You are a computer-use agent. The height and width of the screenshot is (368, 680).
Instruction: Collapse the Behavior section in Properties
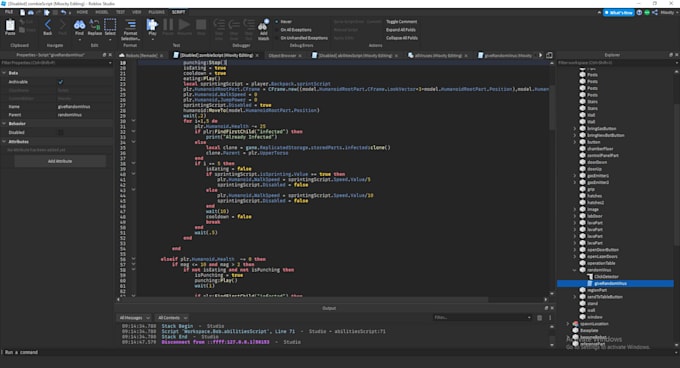click(x=4, y=124)
